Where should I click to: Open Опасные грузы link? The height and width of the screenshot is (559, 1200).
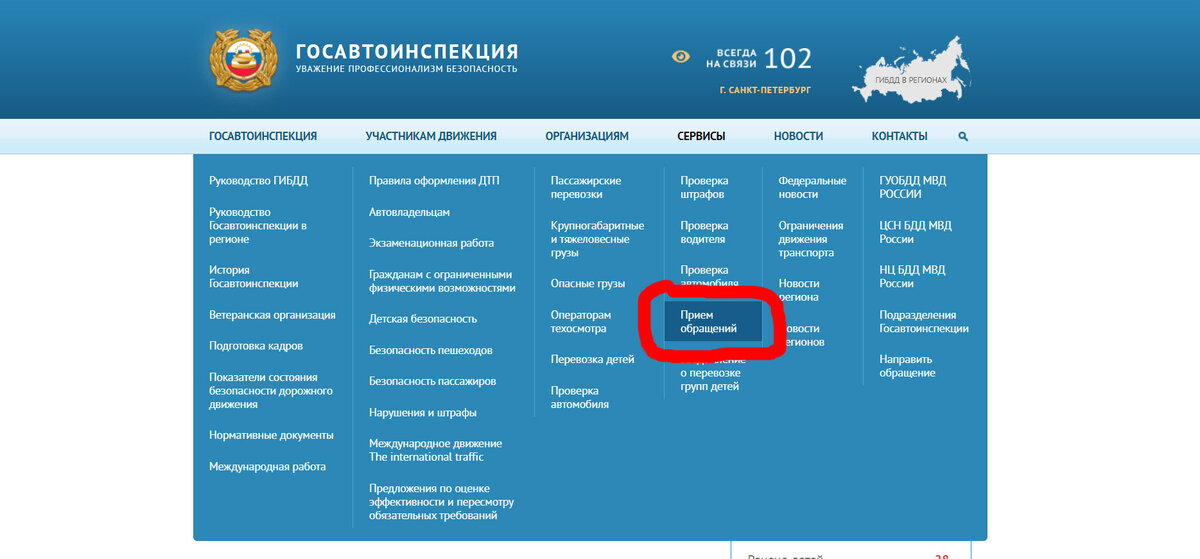[587, 284]
